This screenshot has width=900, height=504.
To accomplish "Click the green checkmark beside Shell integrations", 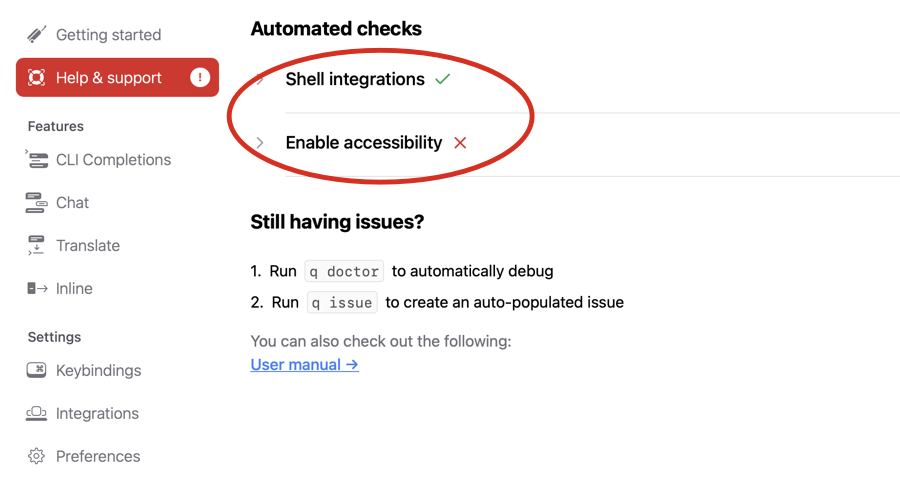I will pyautogui.click(x=443, y=79).
